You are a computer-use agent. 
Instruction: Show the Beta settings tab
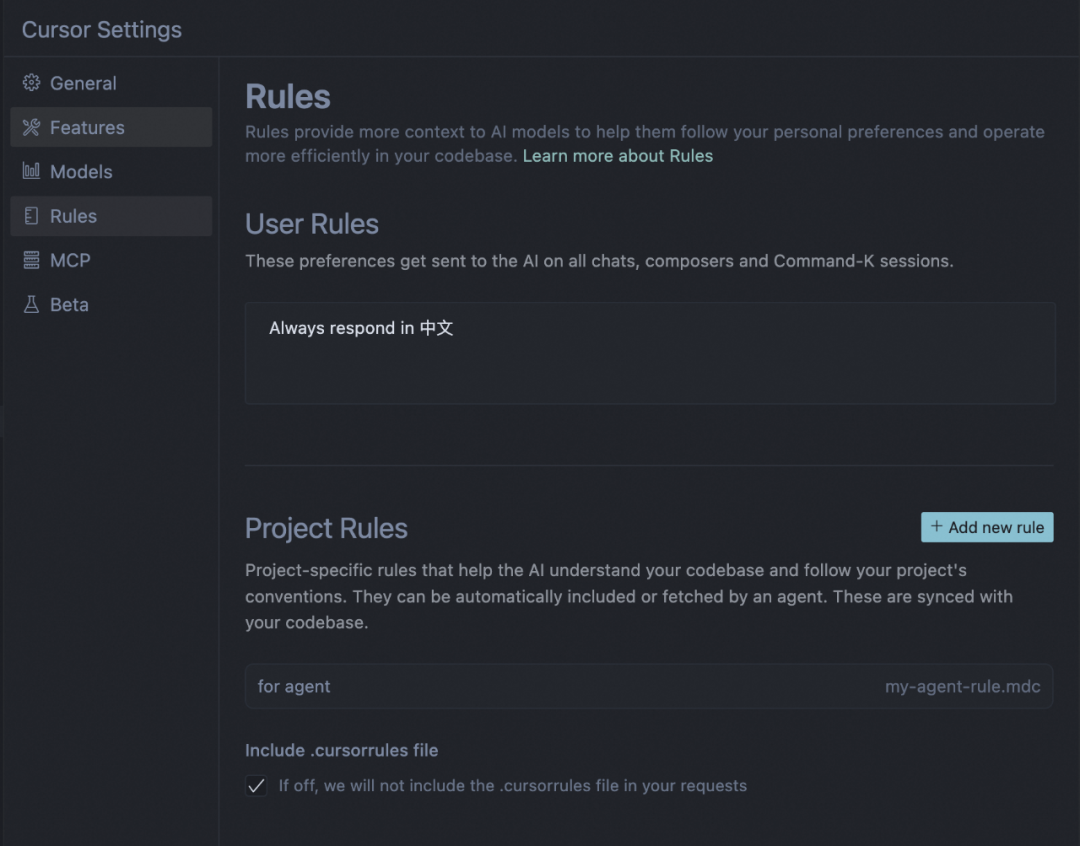click(x=69, y=304)
